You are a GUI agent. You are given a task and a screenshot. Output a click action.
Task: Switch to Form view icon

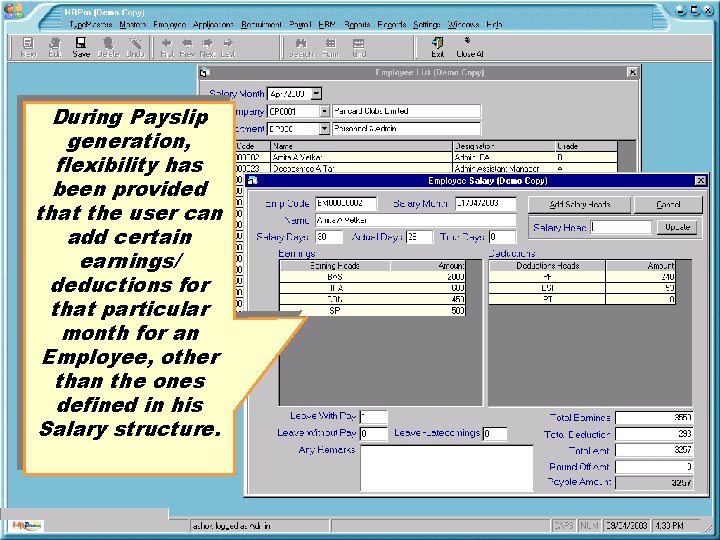330,47
